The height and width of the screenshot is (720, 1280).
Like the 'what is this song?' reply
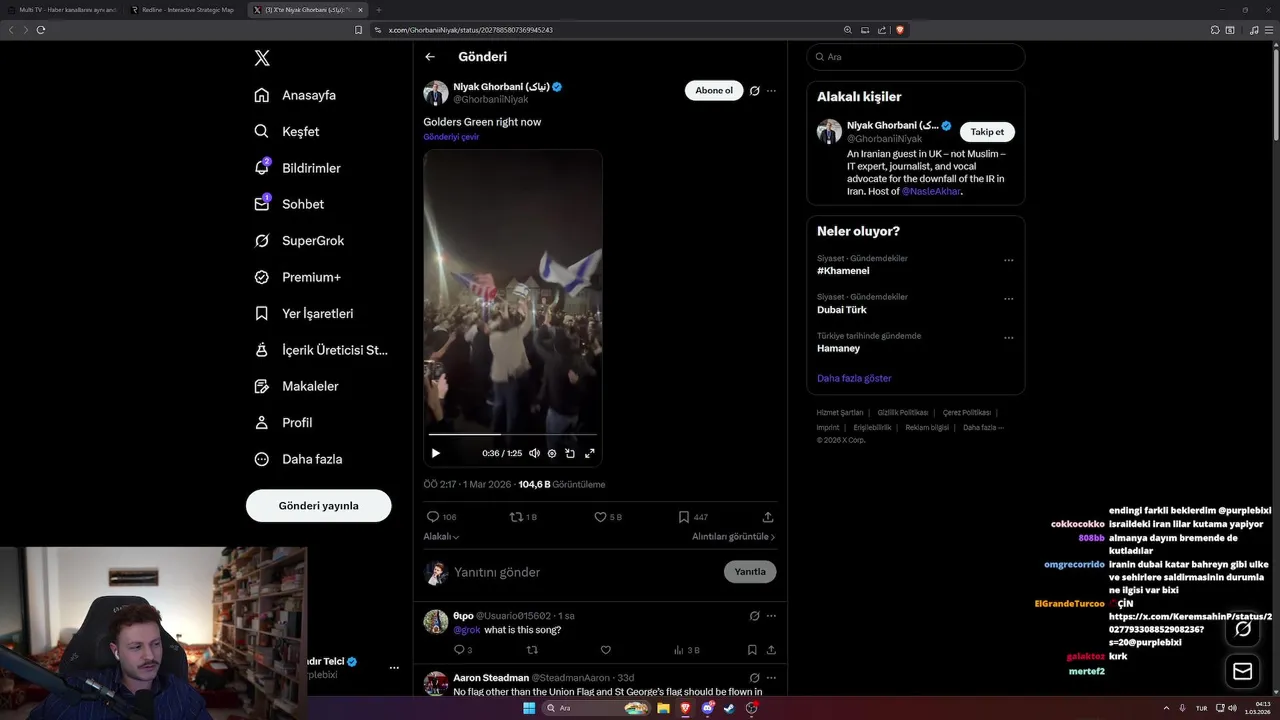point(606,650)
